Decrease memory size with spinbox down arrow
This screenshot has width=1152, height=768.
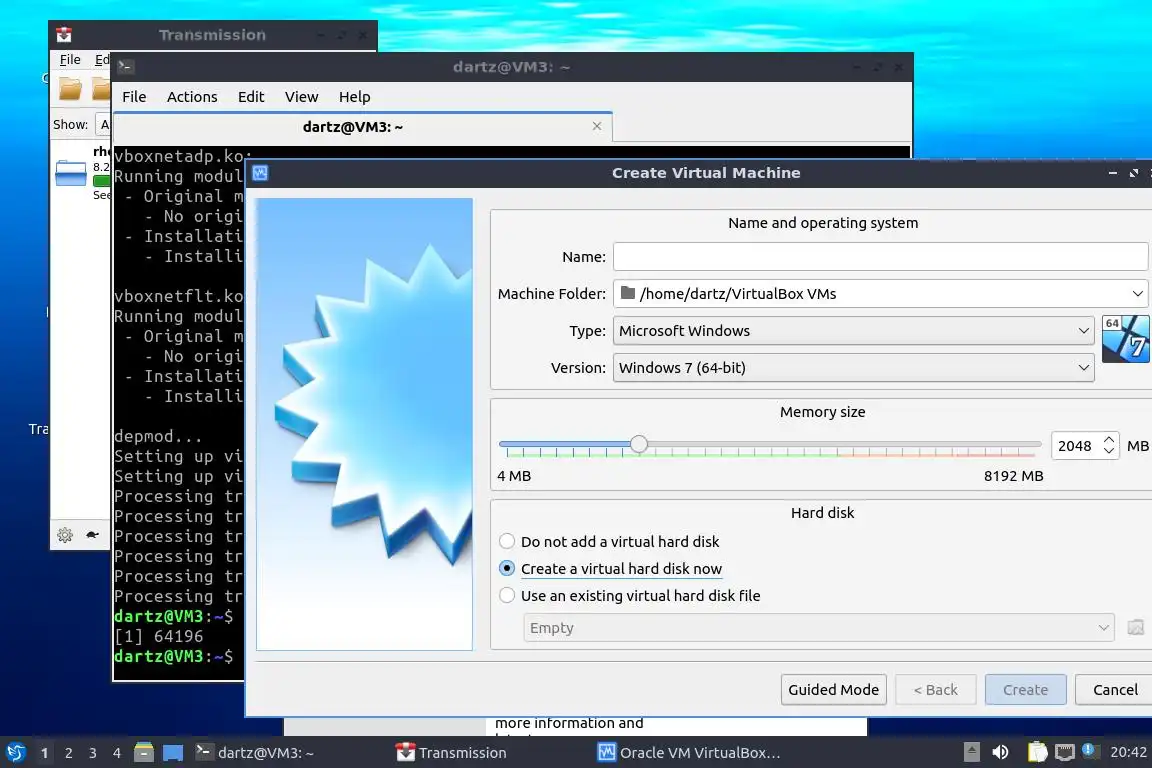[1109, 451]
